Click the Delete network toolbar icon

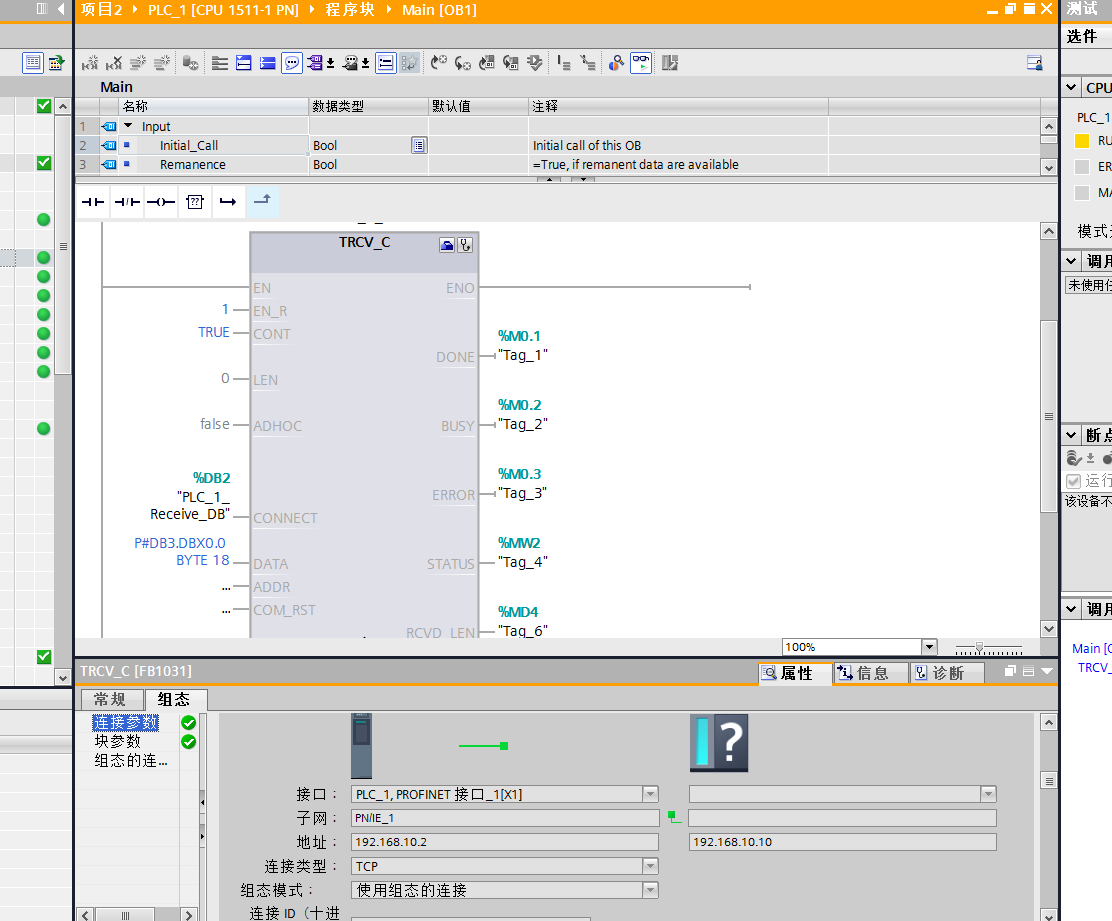pos(113,63)
